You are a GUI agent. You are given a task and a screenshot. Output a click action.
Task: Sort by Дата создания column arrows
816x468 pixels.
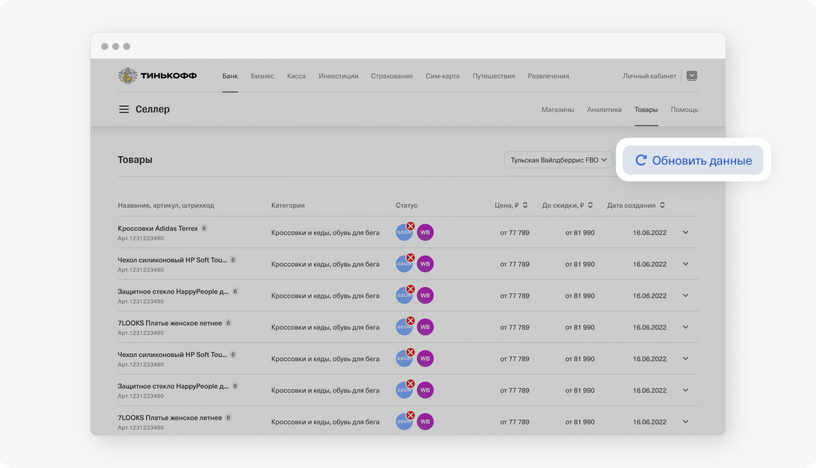pyautogui.click(x=662, y=205)
